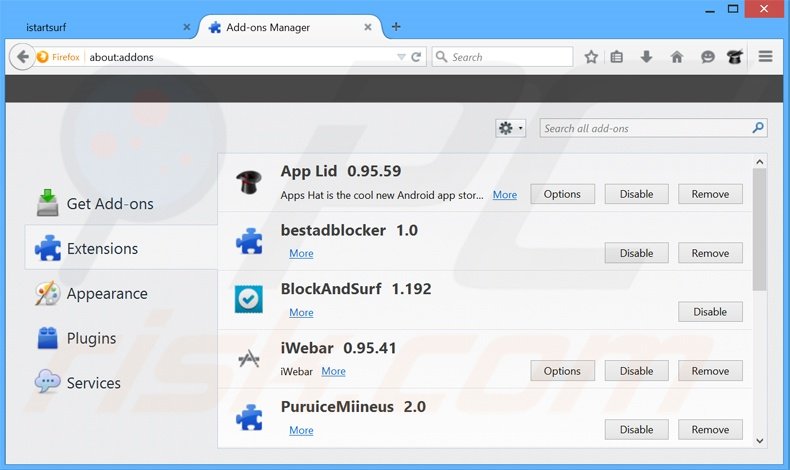Open a new tab with the plus button
The height and width of the screenshot is (470, 790).
(396, 27)
